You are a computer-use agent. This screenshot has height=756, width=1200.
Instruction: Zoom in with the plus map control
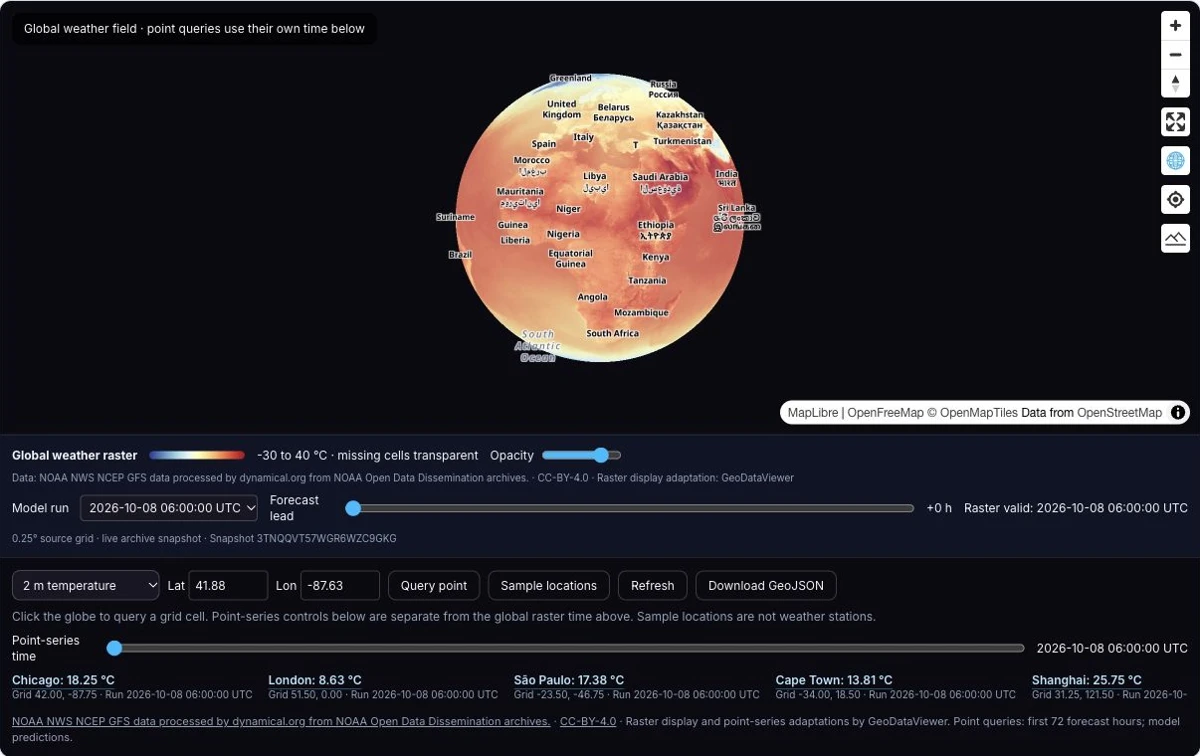(1175, 26)
